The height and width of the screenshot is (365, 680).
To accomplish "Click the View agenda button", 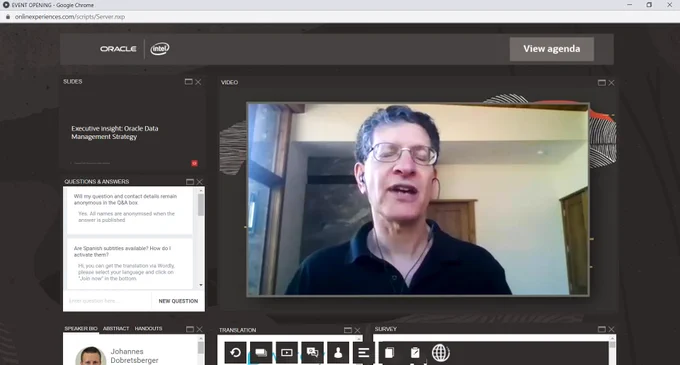I will (552, 49).
